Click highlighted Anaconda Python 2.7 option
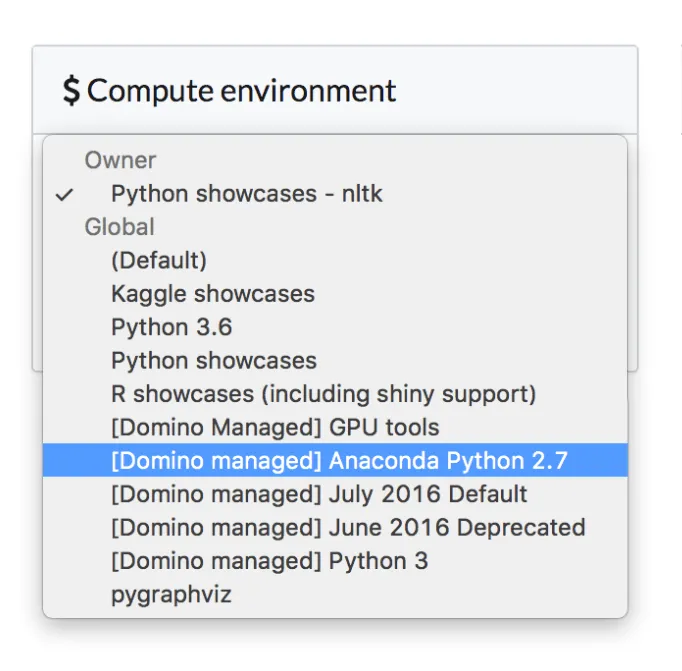The height and width of the screenshot is (671, 682). 339,461
